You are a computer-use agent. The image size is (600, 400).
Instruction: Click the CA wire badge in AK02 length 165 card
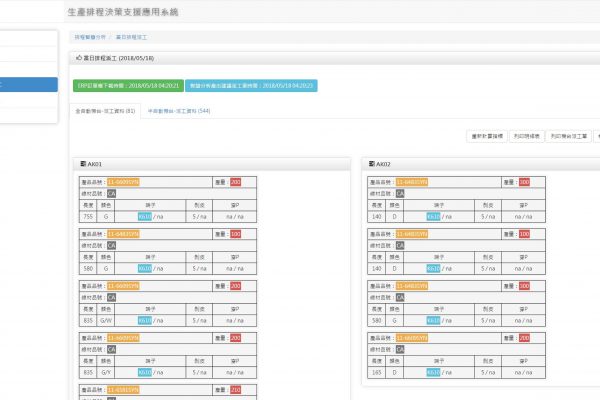[x=400, y=349]
